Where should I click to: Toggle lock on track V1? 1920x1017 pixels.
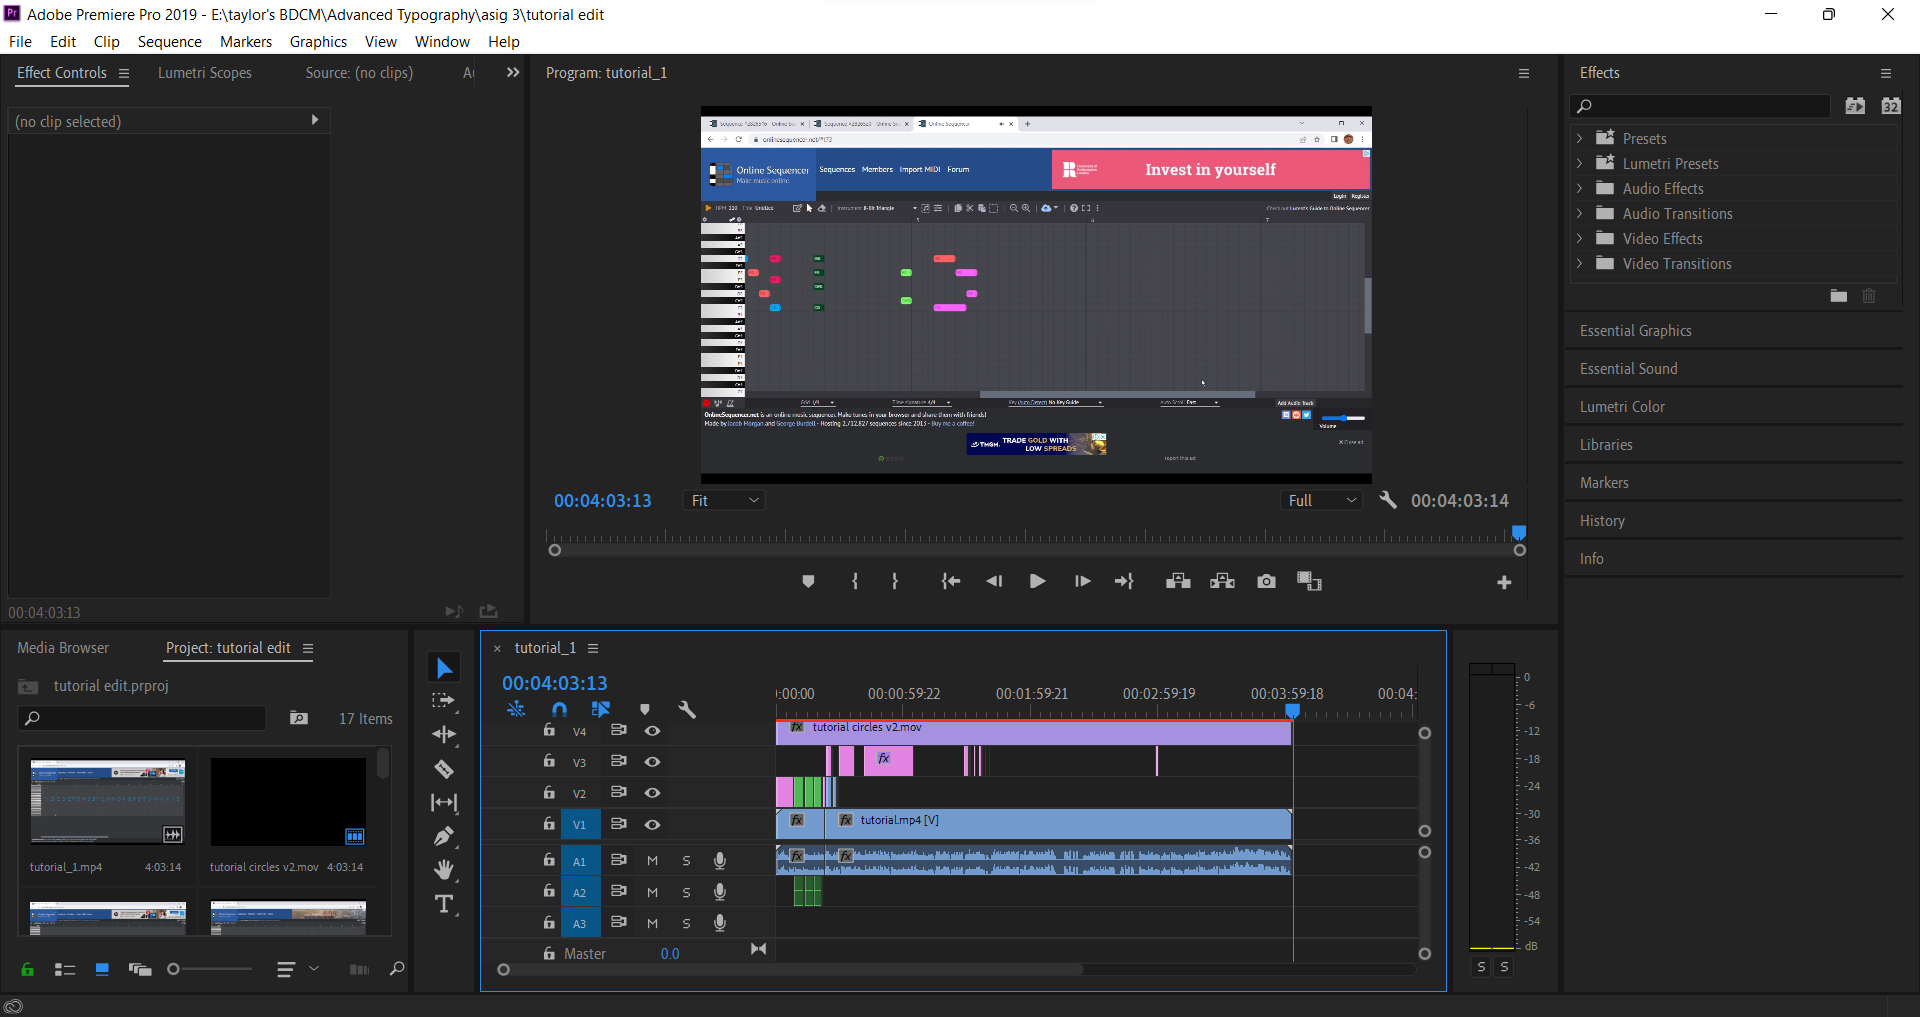click(x=549, y=824)
